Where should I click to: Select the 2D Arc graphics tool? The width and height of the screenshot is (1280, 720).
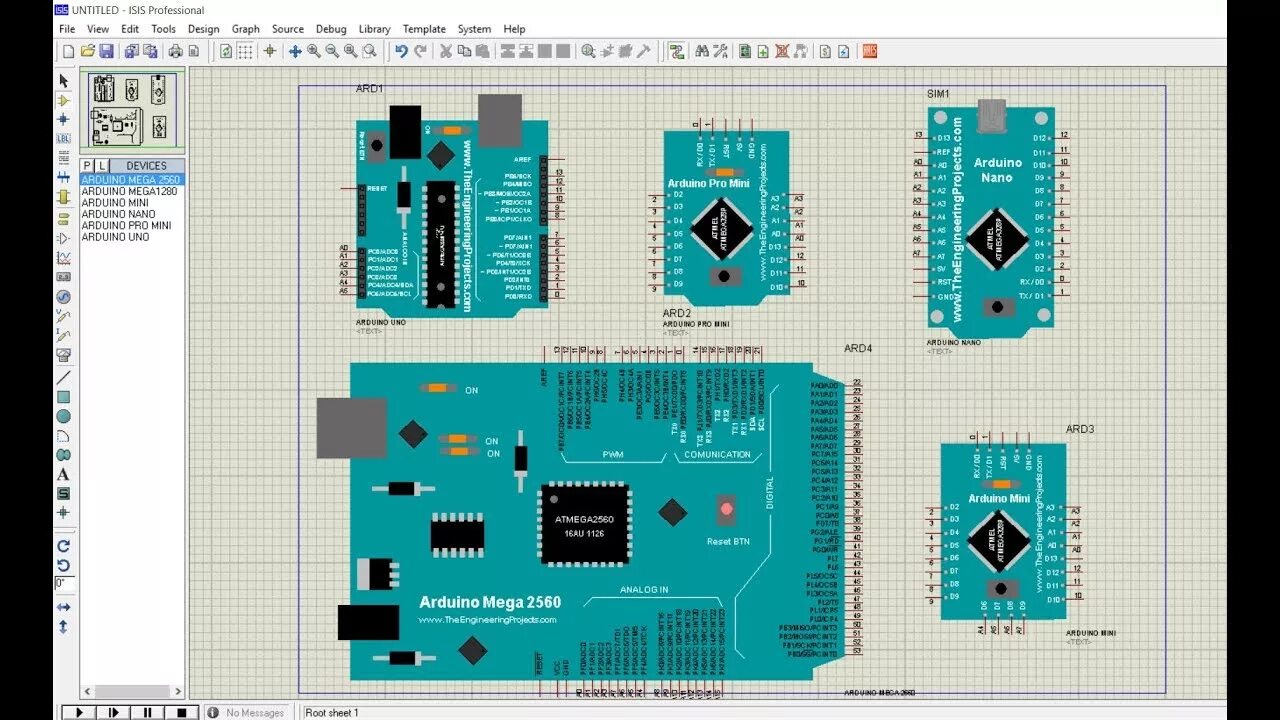tap(64, 435)
